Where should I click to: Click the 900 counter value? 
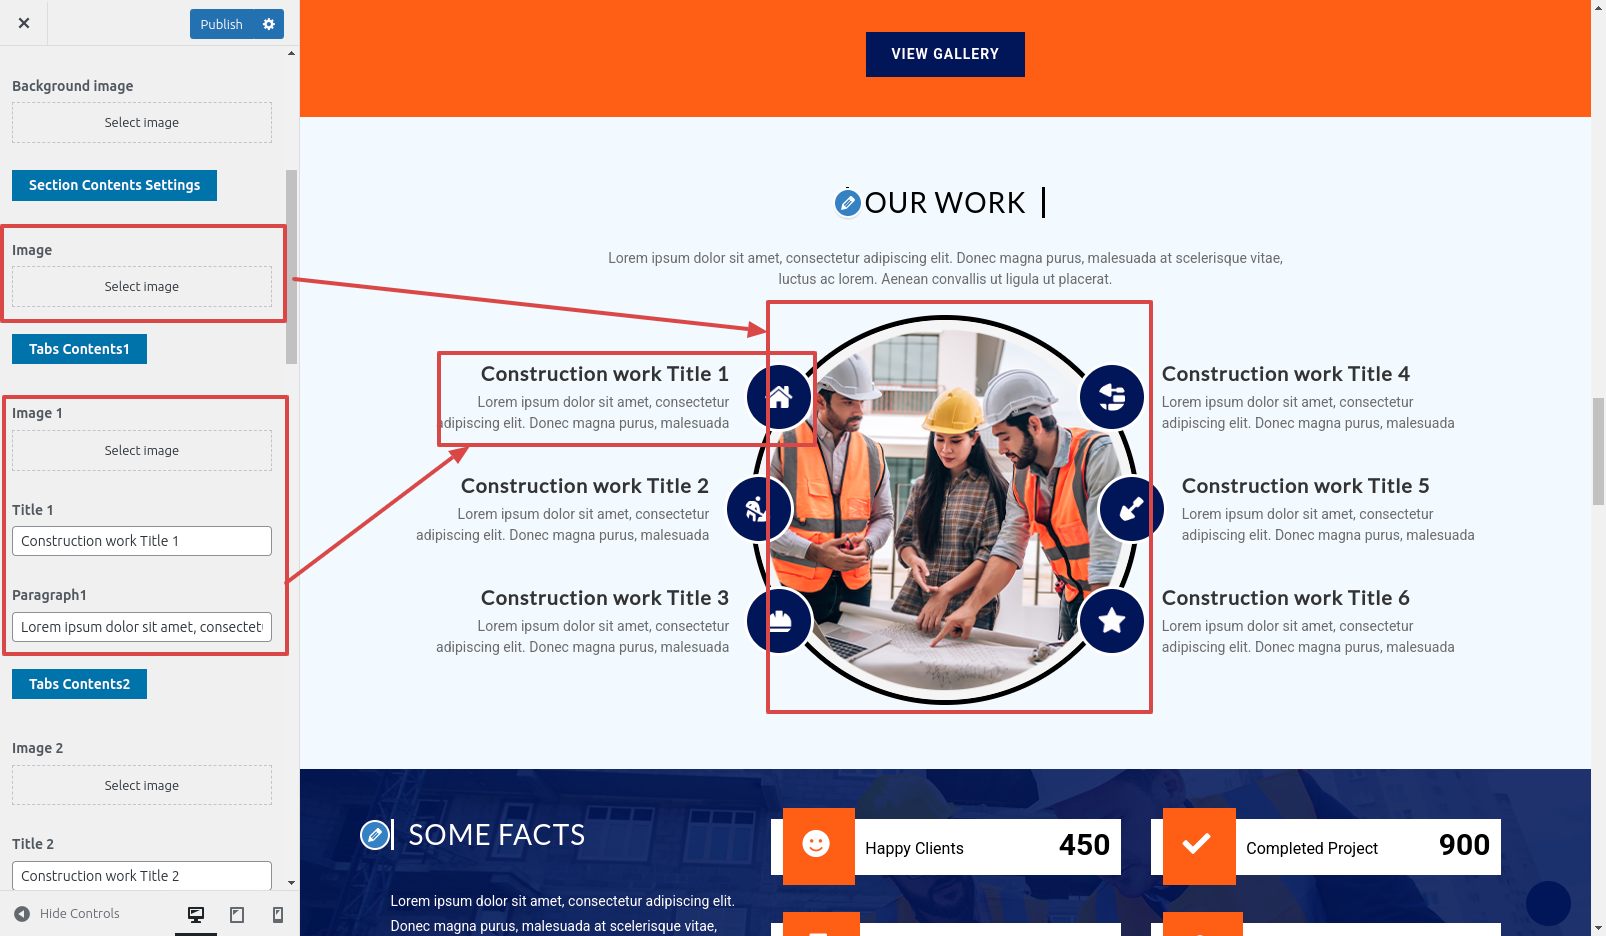click(1465, 846)
